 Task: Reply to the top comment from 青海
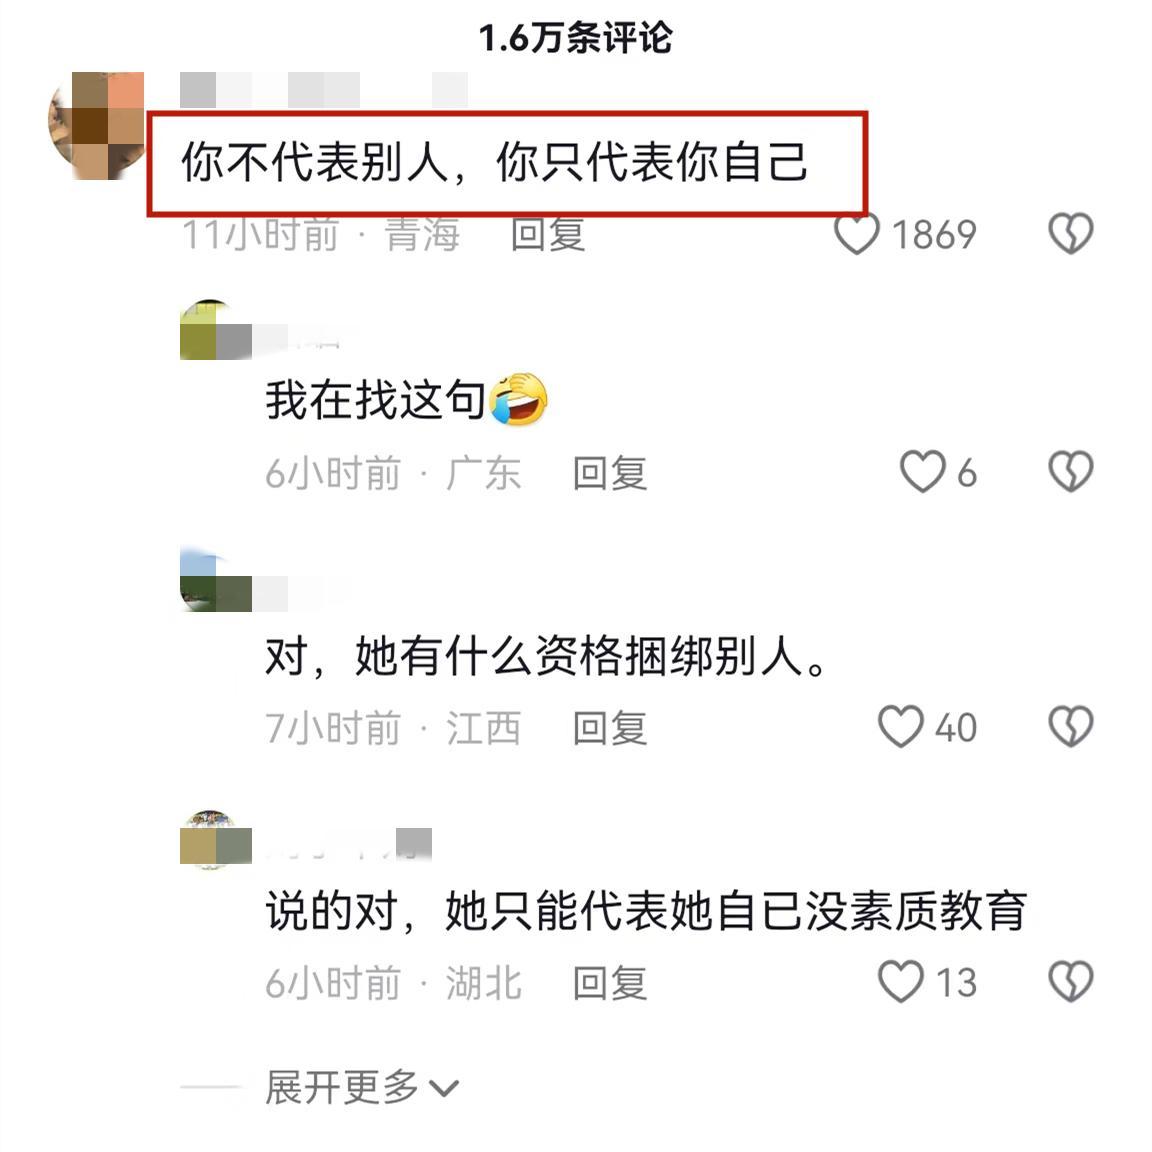point(548,235)
